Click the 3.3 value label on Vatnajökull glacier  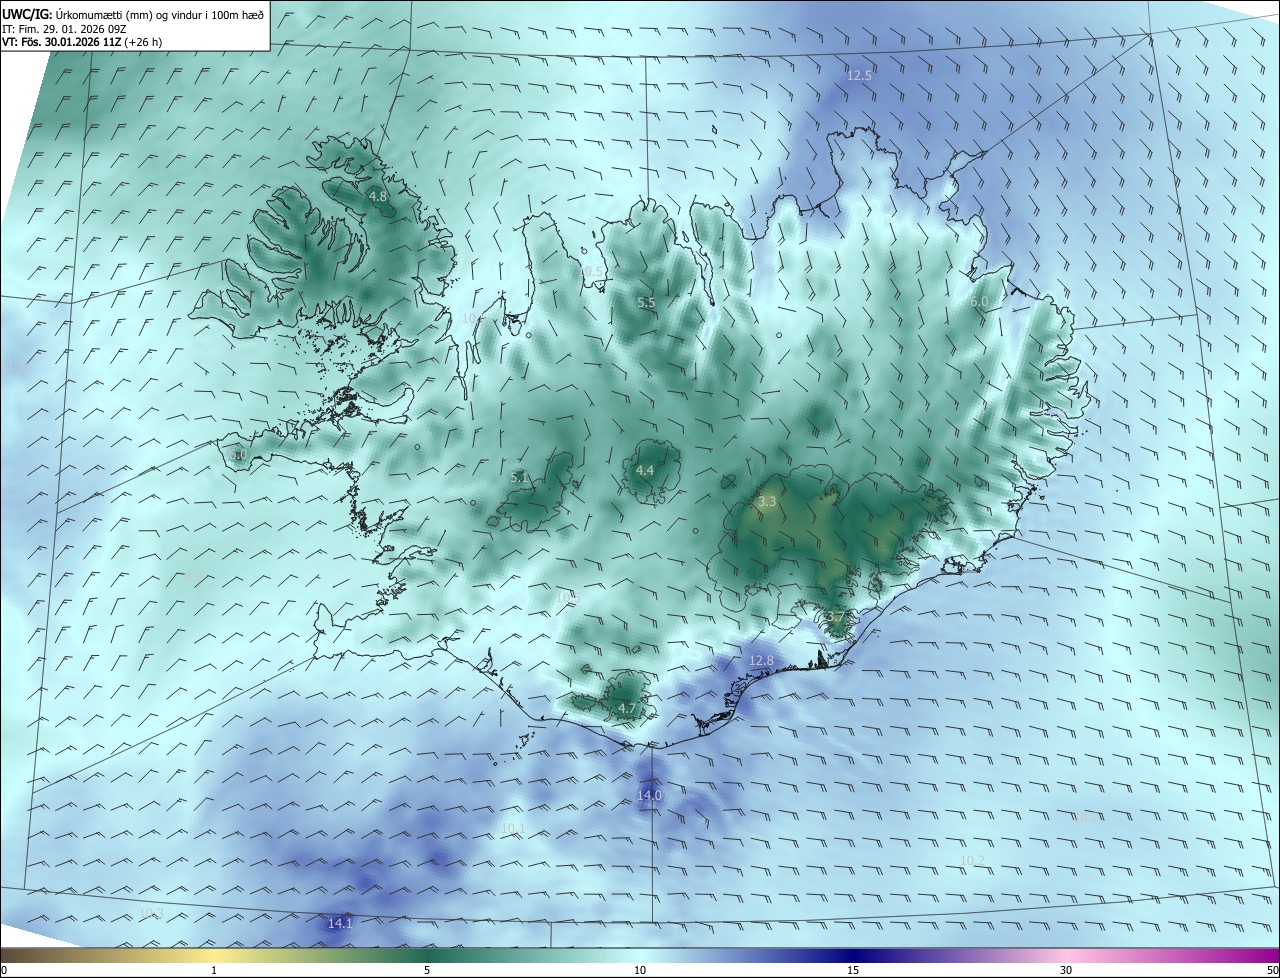[x=767, y=502]
